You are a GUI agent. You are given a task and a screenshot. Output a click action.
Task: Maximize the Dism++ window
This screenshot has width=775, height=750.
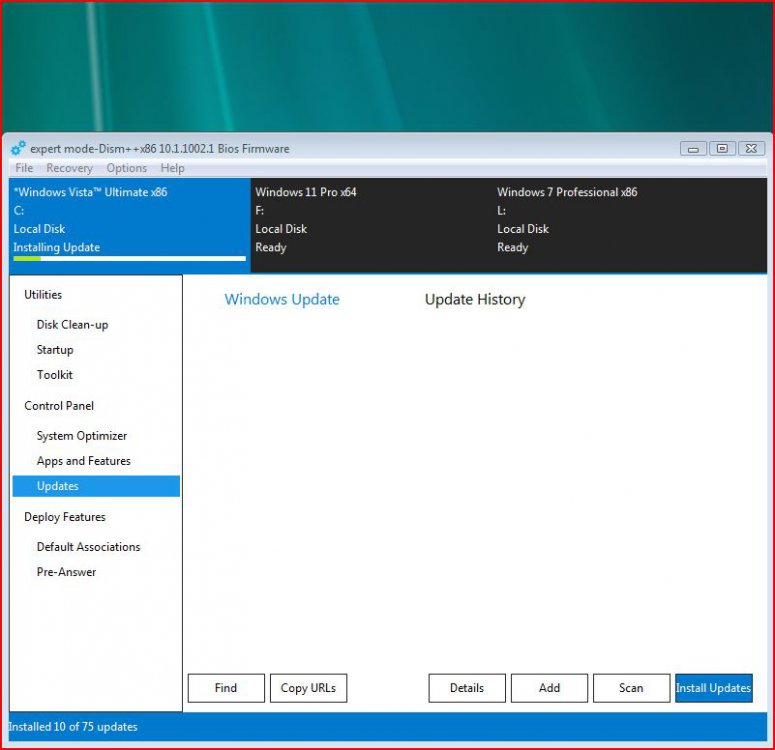pyautogui.click(x=722, y=148)
